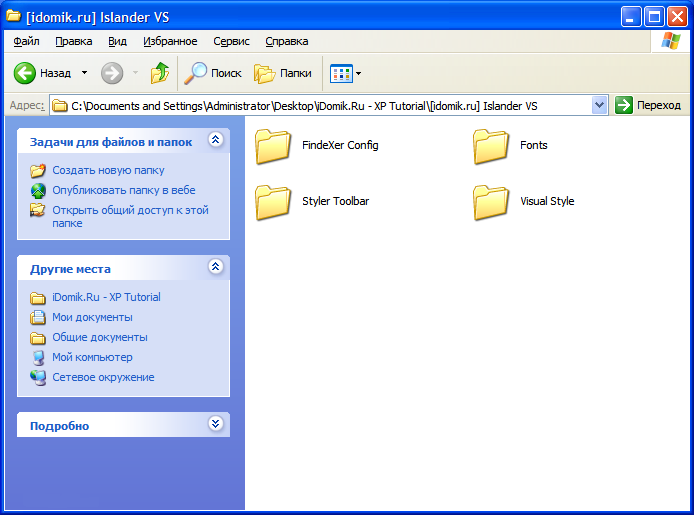694x515 pixels.
Task: Maximize the Islander VS window
Action: 654,17
